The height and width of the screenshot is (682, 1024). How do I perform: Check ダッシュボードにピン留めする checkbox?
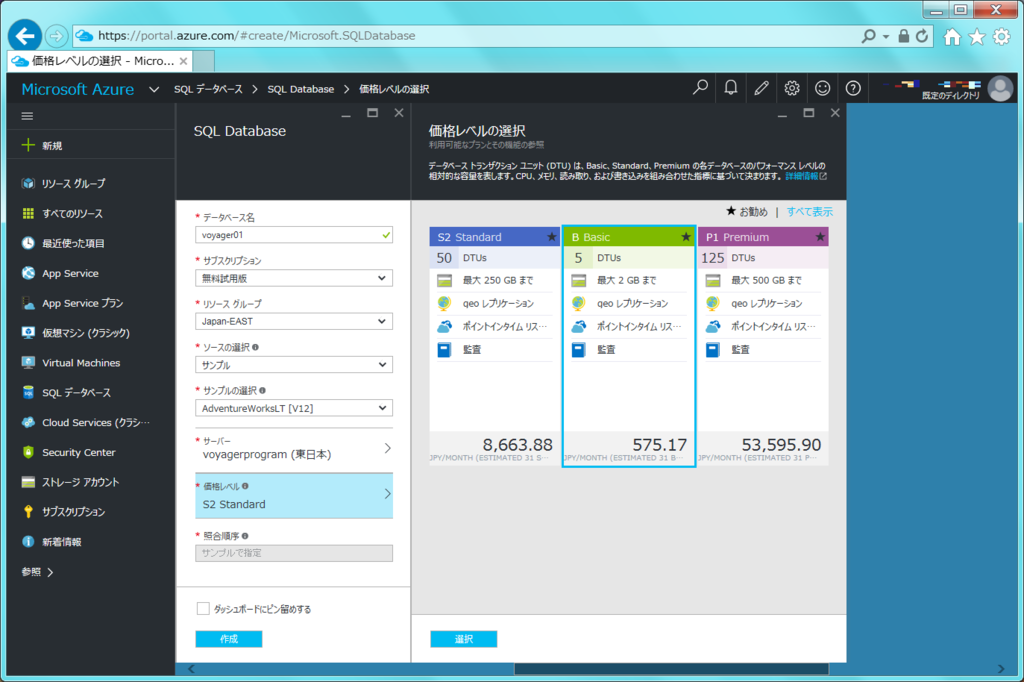pyautogui.click(x=203, y=609)
